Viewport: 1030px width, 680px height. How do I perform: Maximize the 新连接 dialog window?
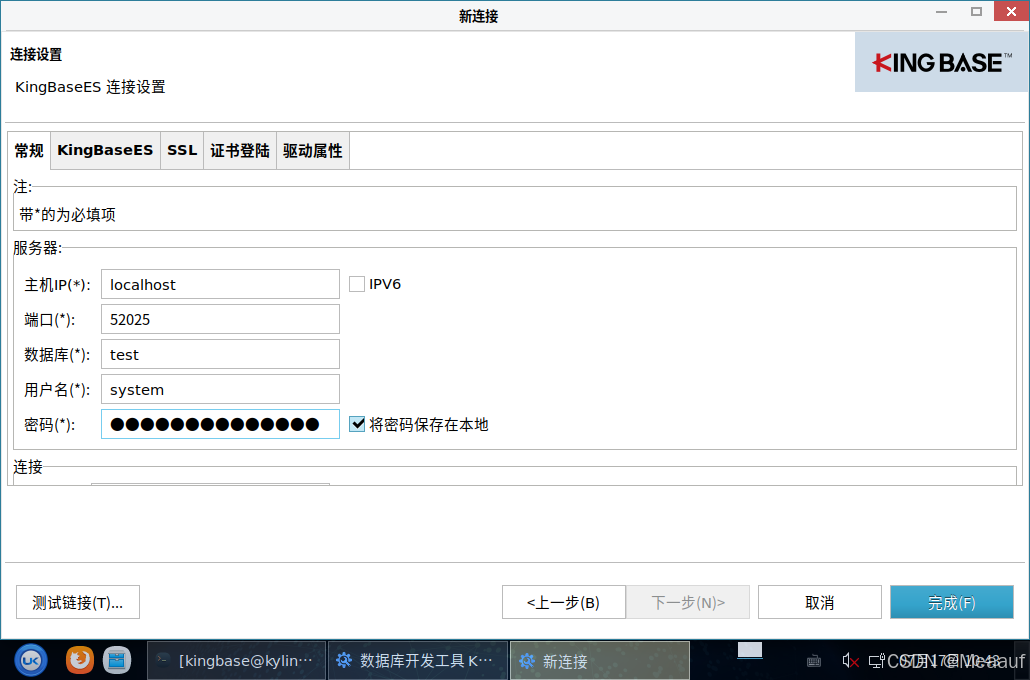pyautogui.click(x=976, y=12)
